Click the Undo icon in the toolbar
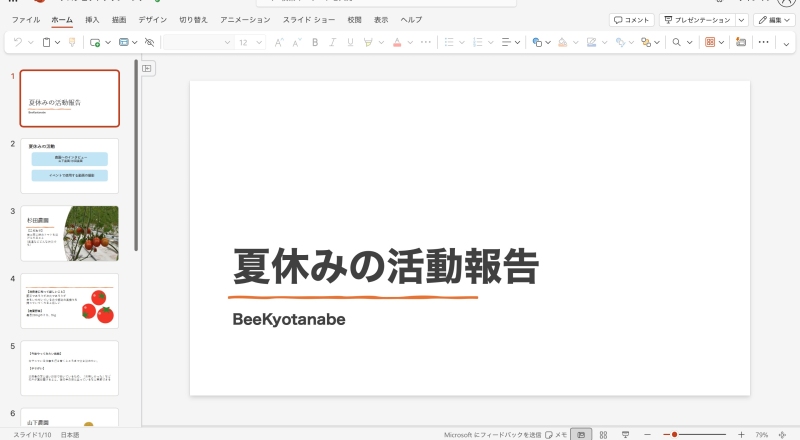This screenshot has width=800, height=440. click(19, 42)
